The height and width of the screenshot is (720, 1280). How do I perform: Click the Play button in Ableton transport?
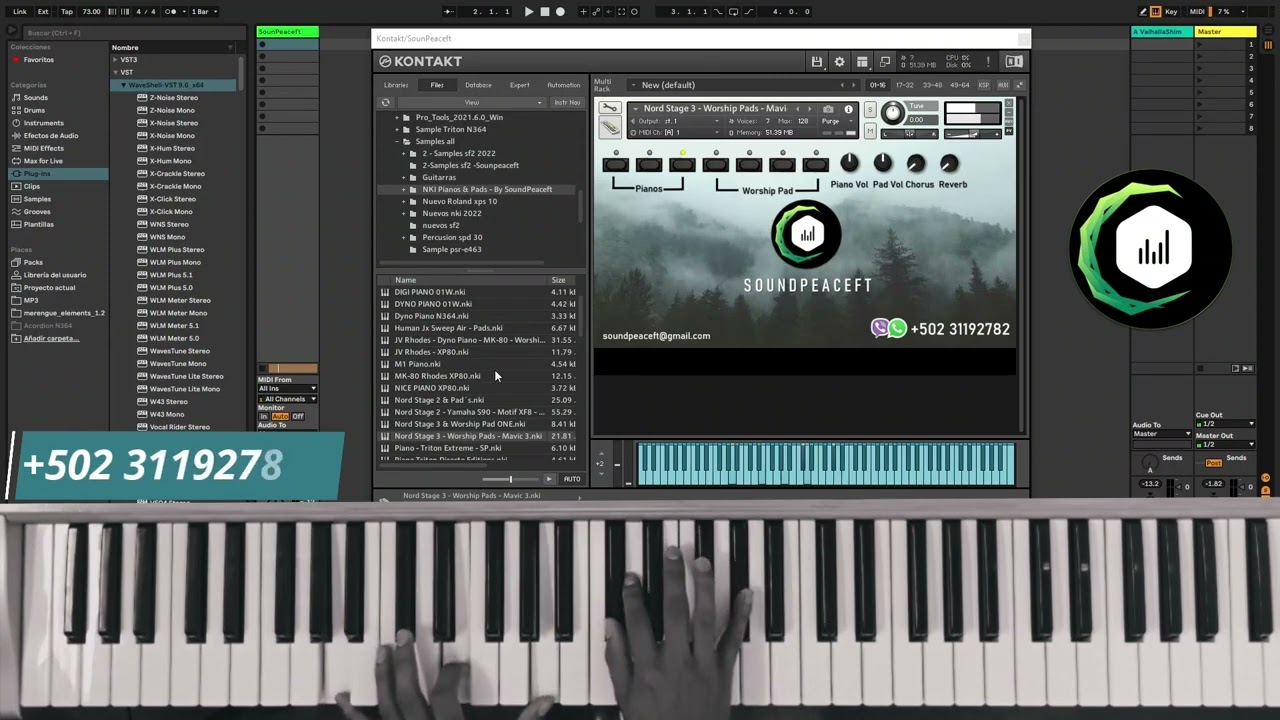click(x=529, y=12)
